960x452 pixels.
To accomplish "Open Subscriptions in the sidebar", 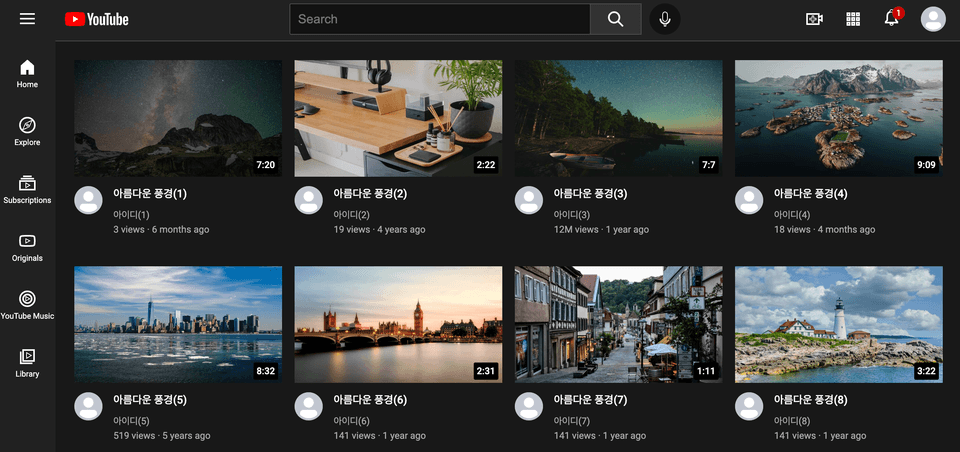I will [x=27, y=190].
